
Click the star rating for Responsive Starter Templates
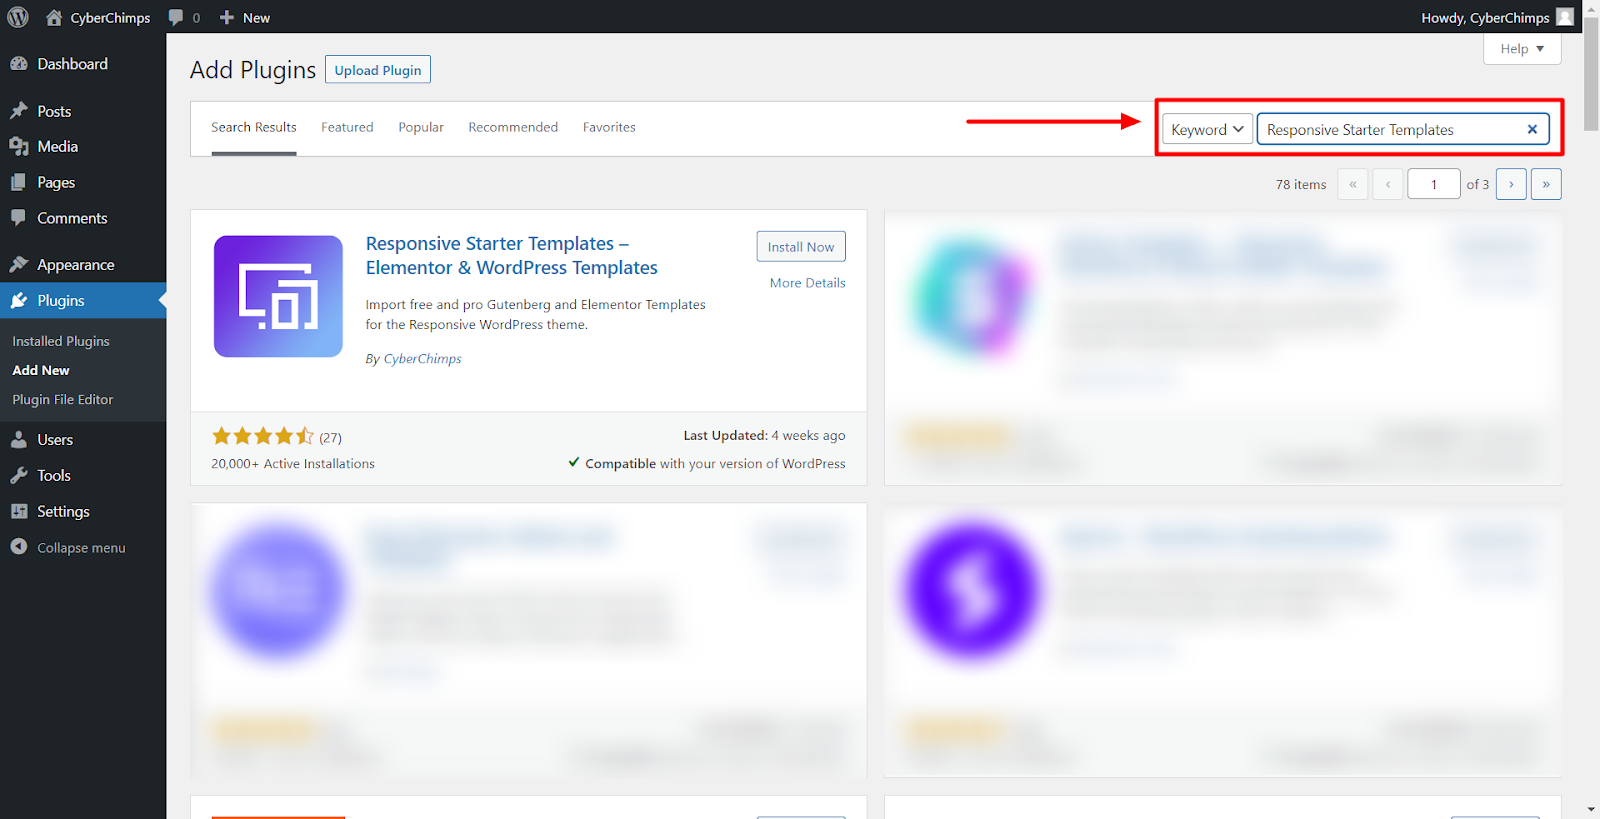pyautogui.click(x=263, y=436)
